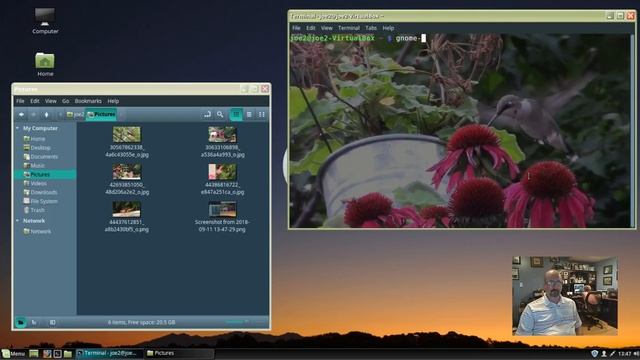Image resolution: width=640 pixels, height=360 pixels.
Task: Open Edit menu in Pictures window
Action: tap(35, 101)
